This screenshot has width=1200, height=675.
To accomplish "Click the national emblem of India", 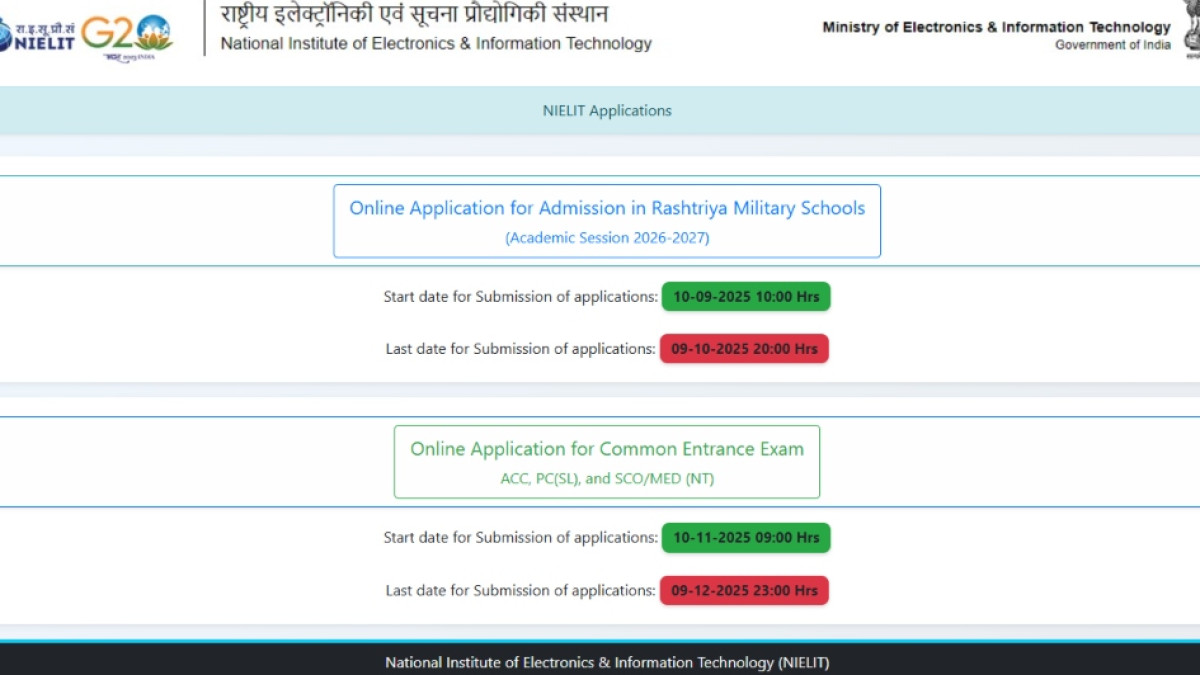I will (1190, 27).
